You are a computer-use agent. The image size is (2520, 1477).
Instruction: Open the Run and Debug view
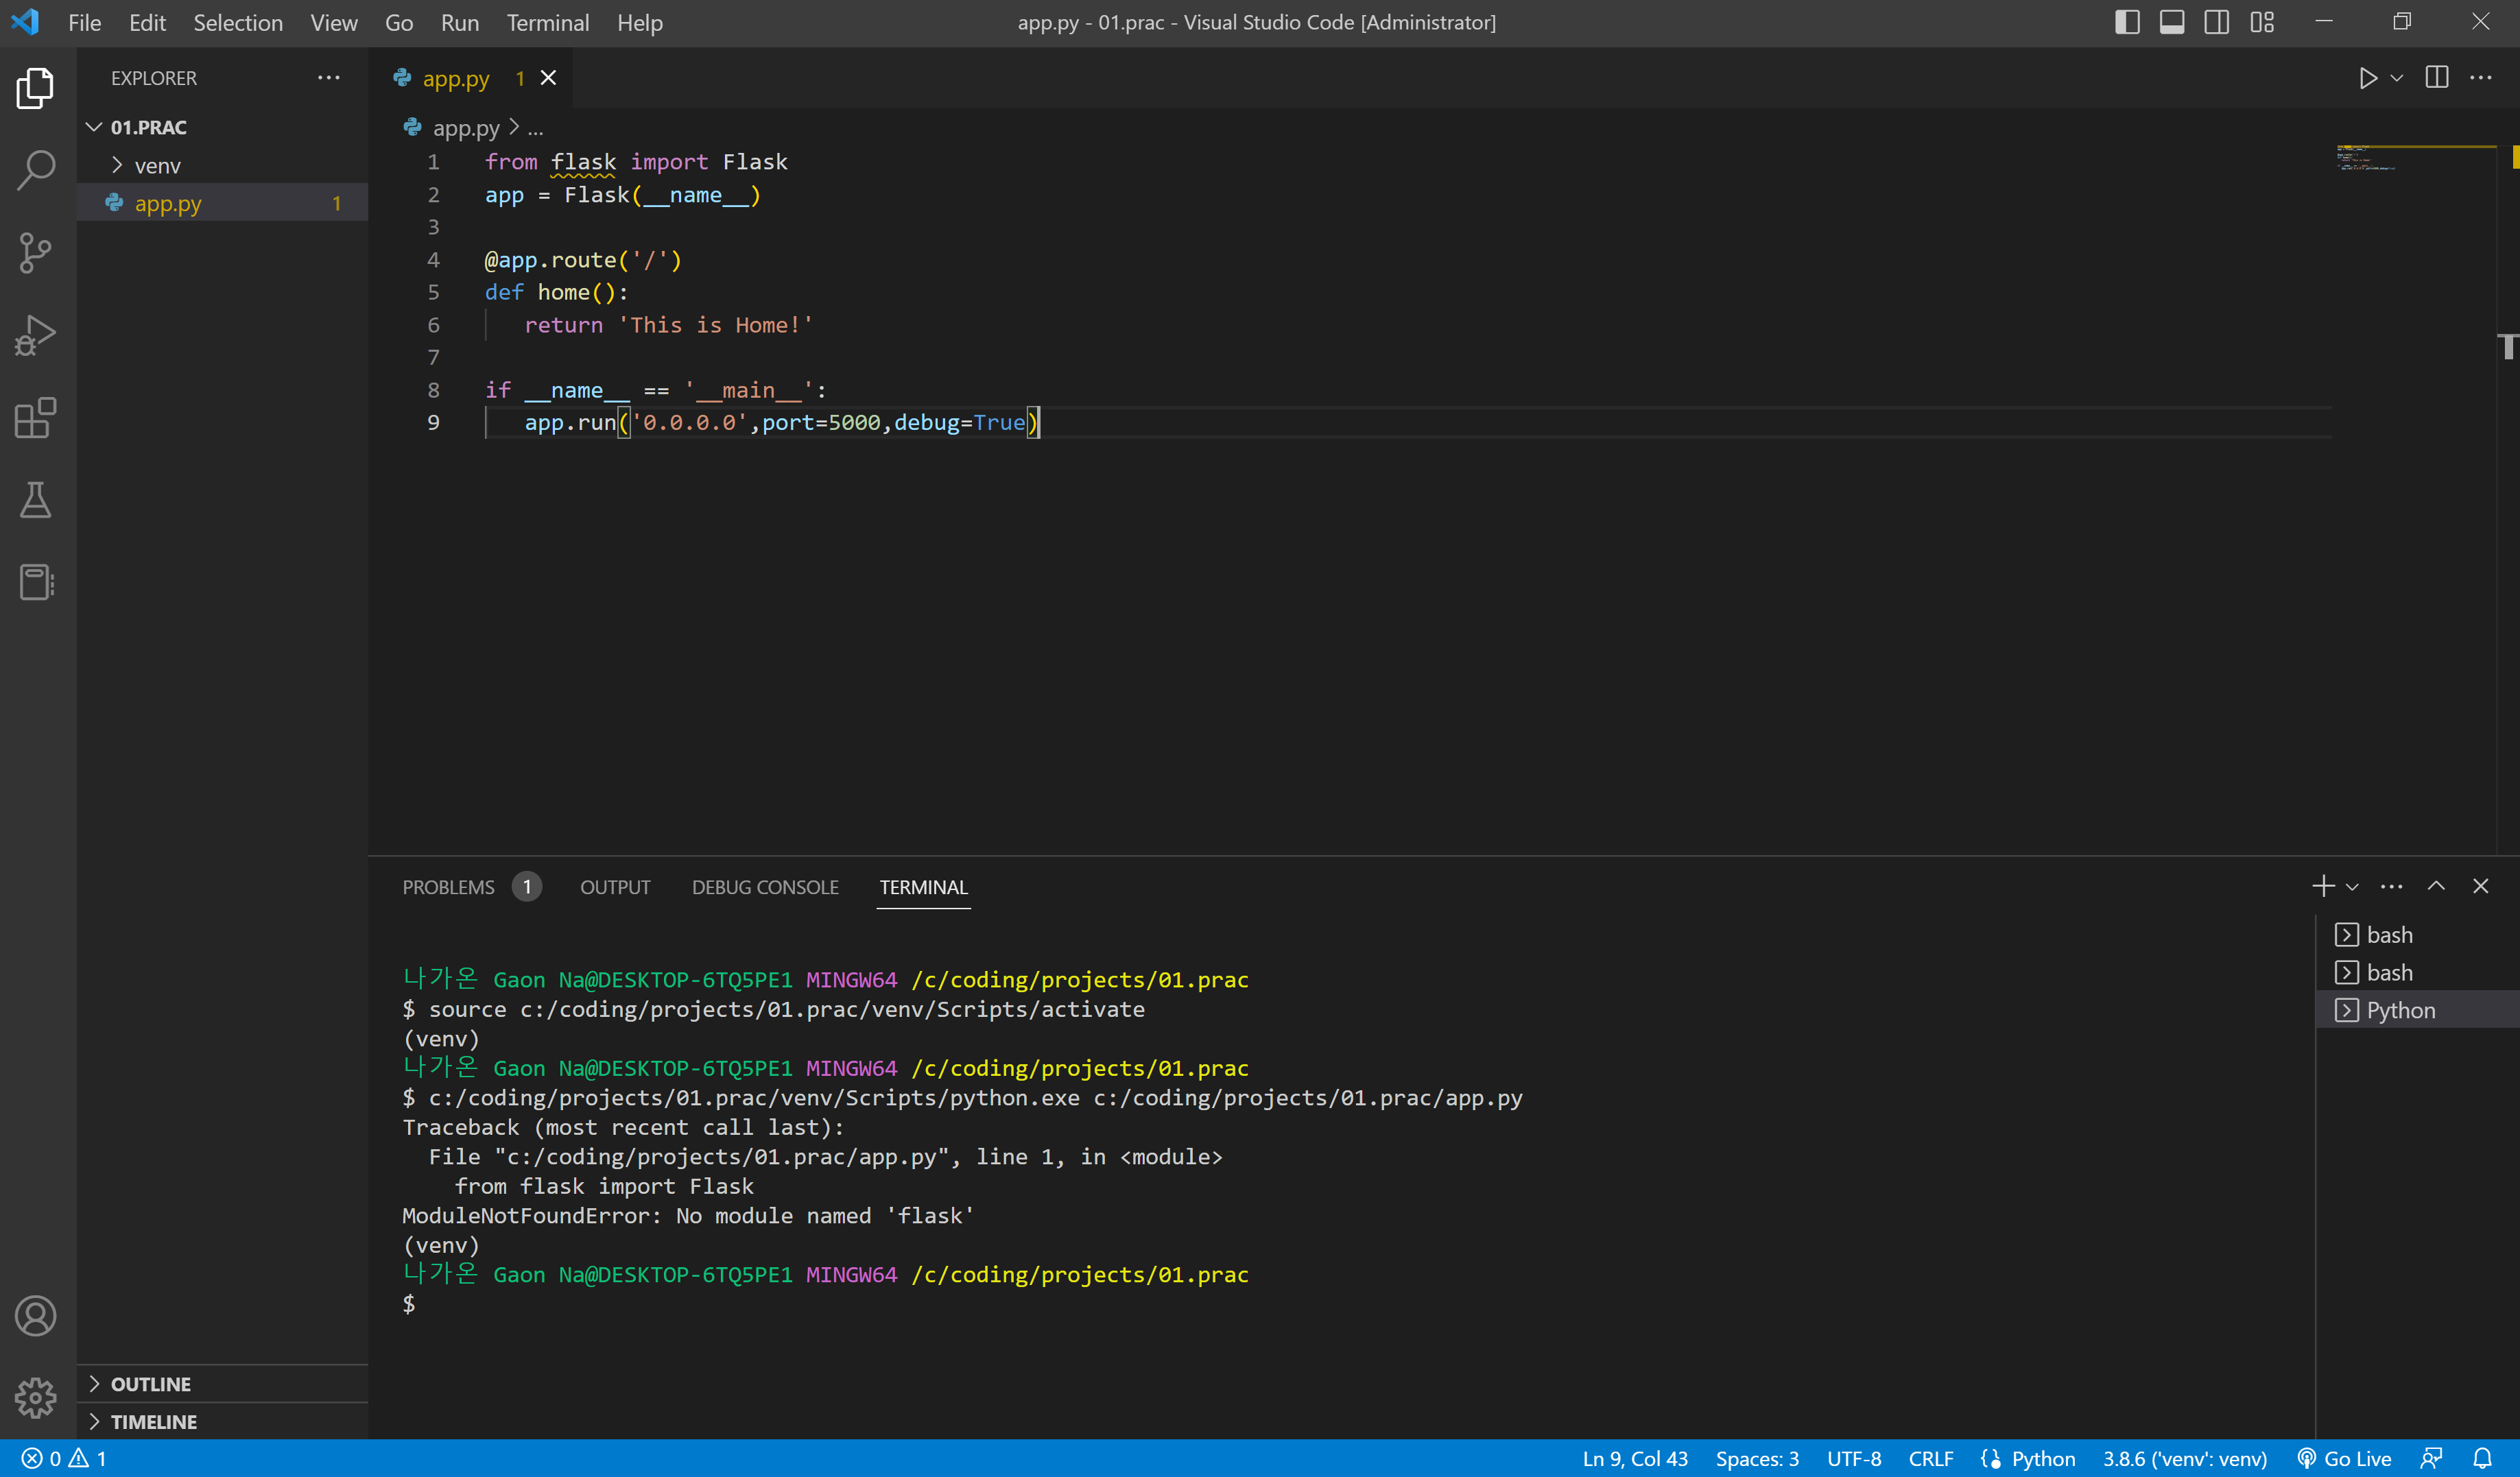pos(36,335)
